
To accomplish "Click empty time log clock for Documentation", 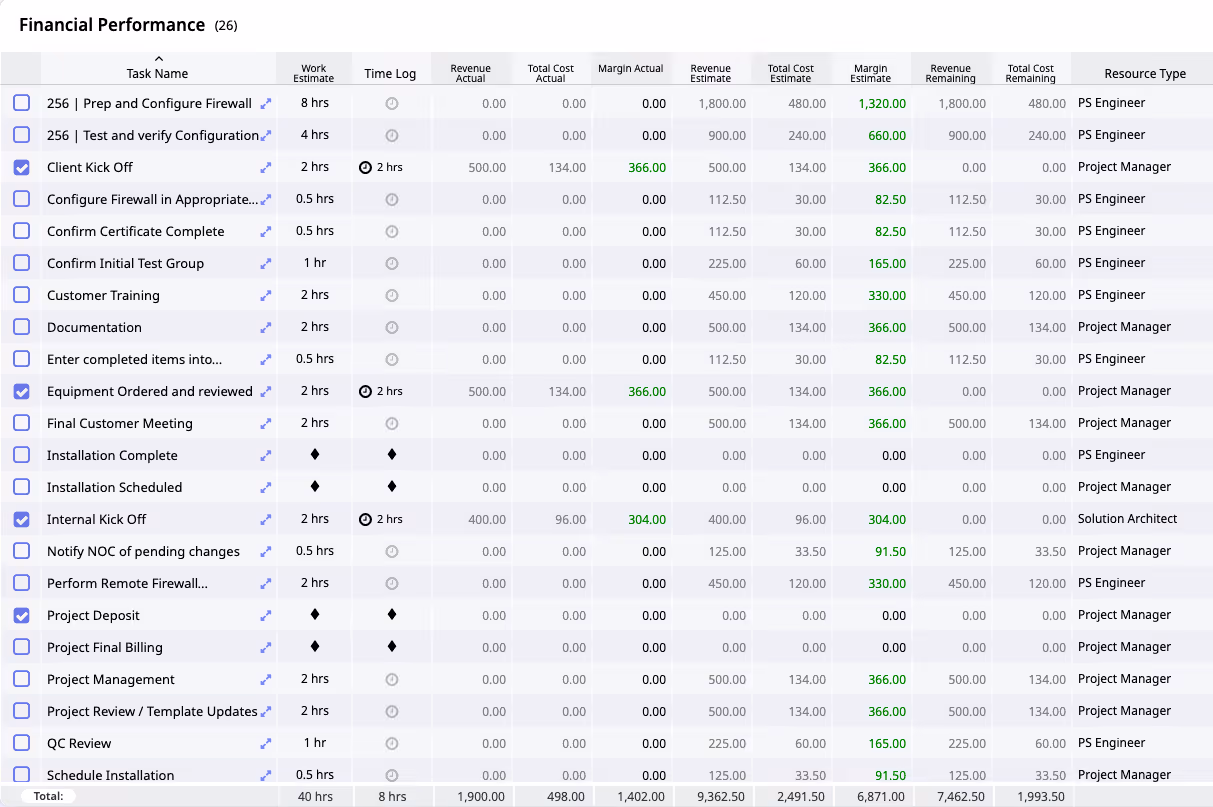I will (392, 328).
